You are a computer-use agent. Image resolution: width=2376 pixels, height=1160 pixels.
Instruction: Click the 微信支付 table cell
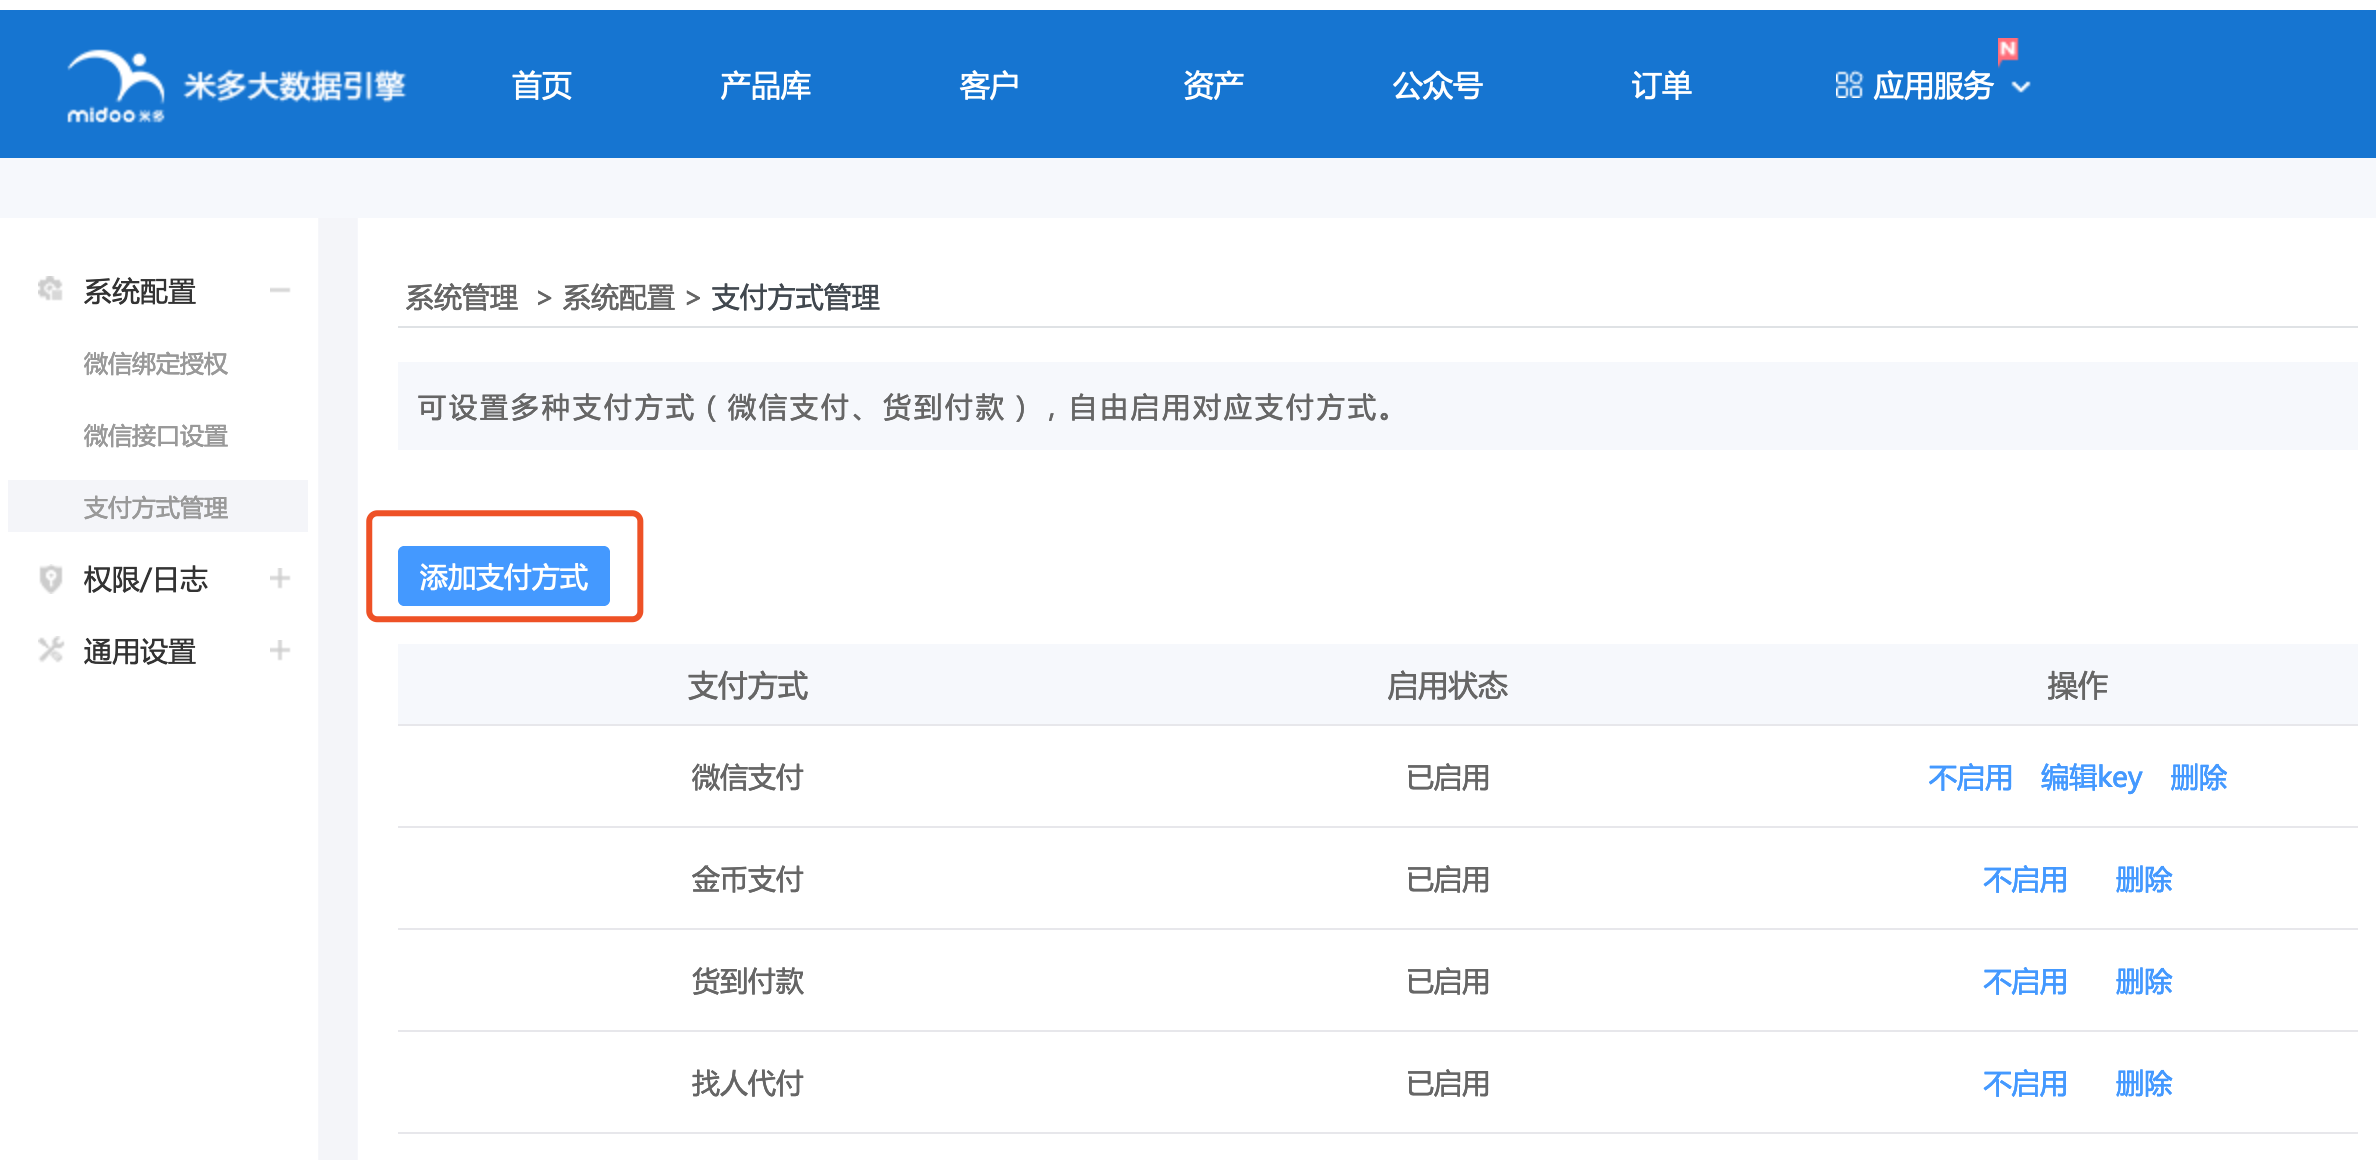pos(747,777)
